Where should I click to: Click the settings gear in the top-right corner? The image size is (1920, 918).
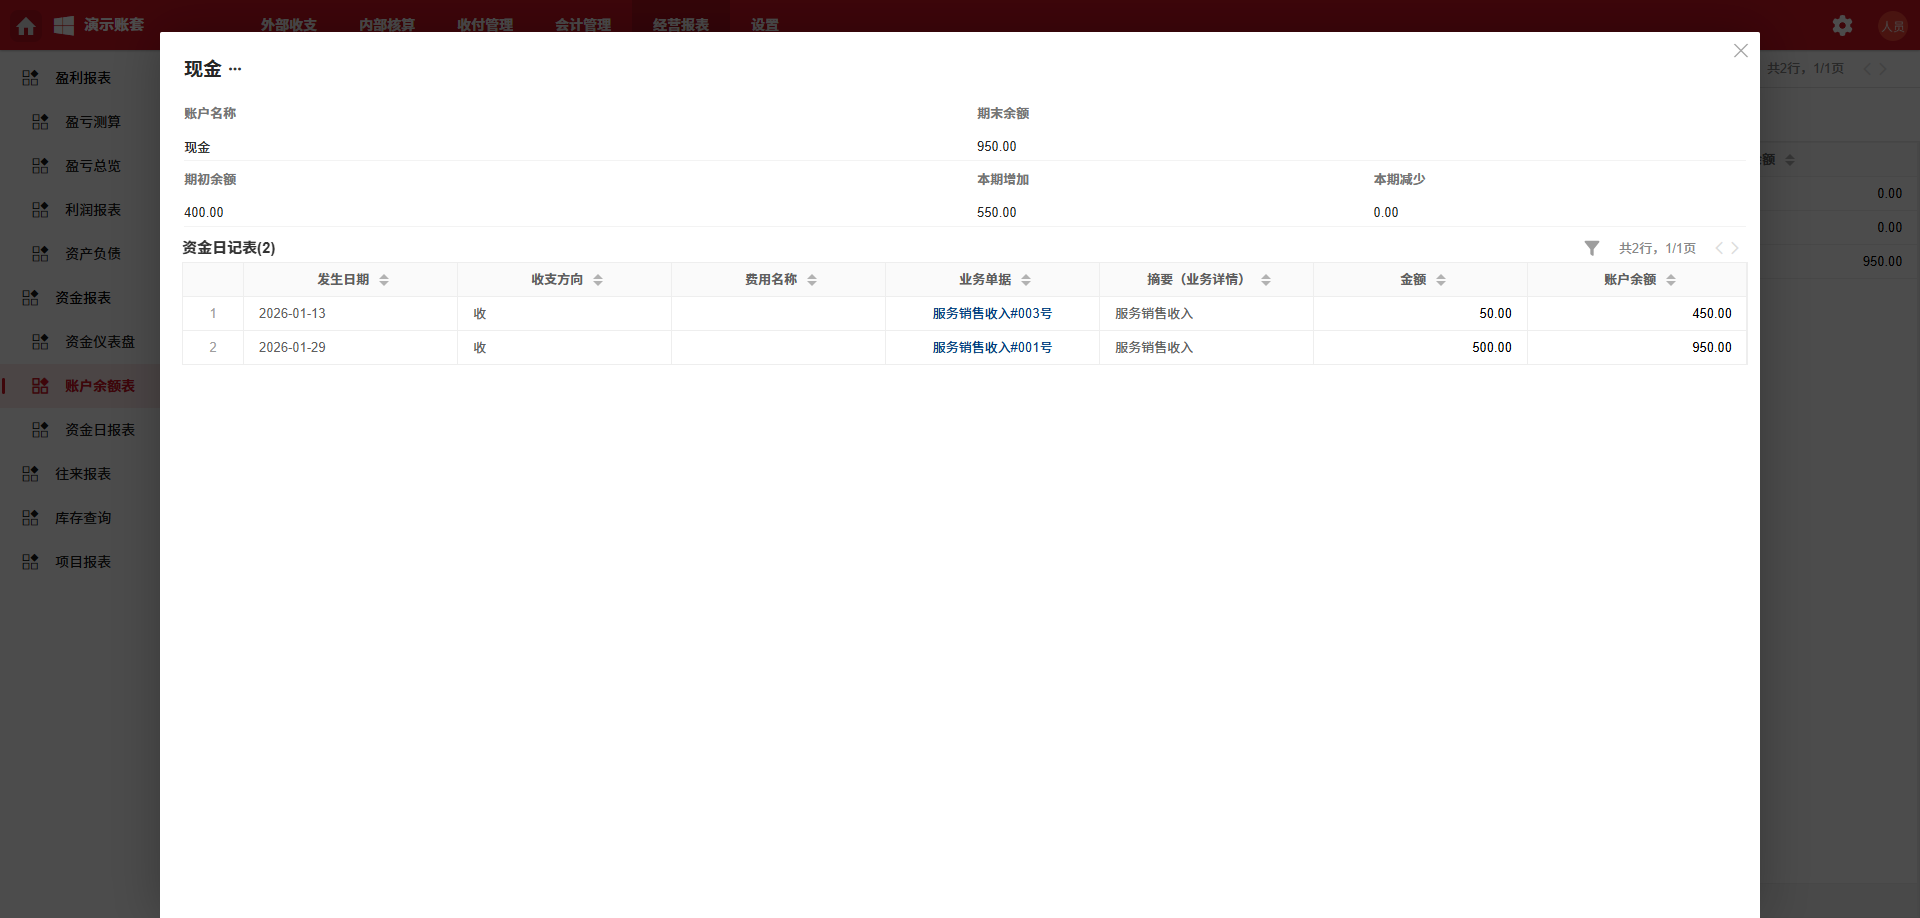point(1841,25)
